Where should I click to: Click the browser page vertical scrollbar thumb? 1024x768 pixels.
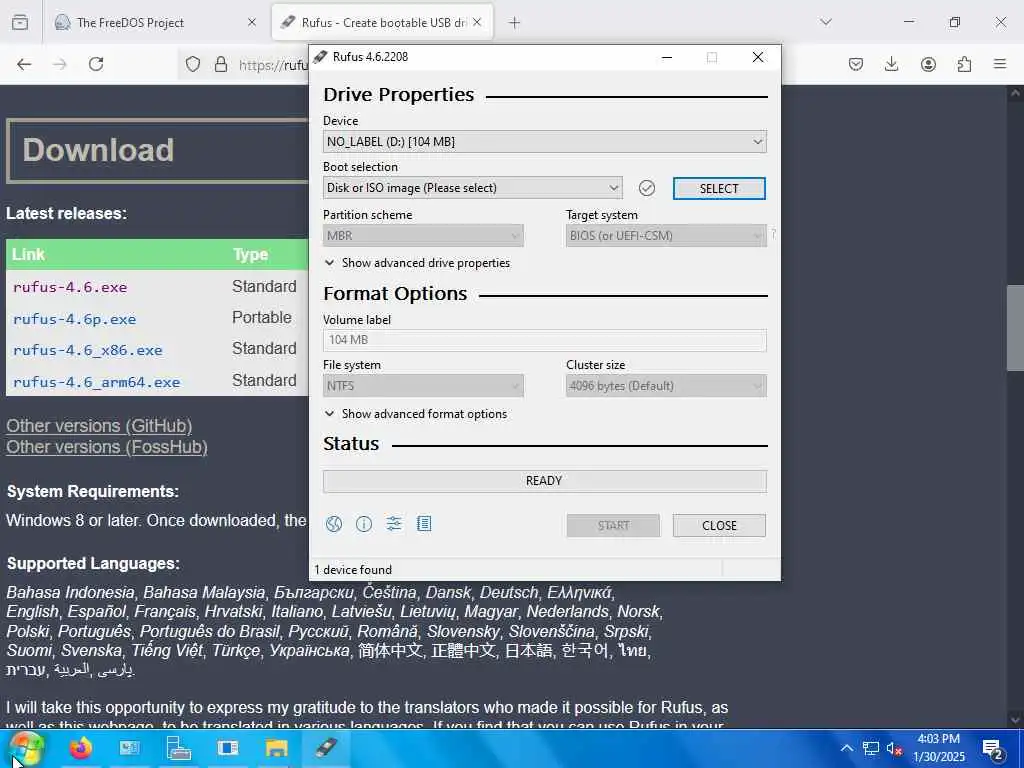click(x=1015, y=328)
